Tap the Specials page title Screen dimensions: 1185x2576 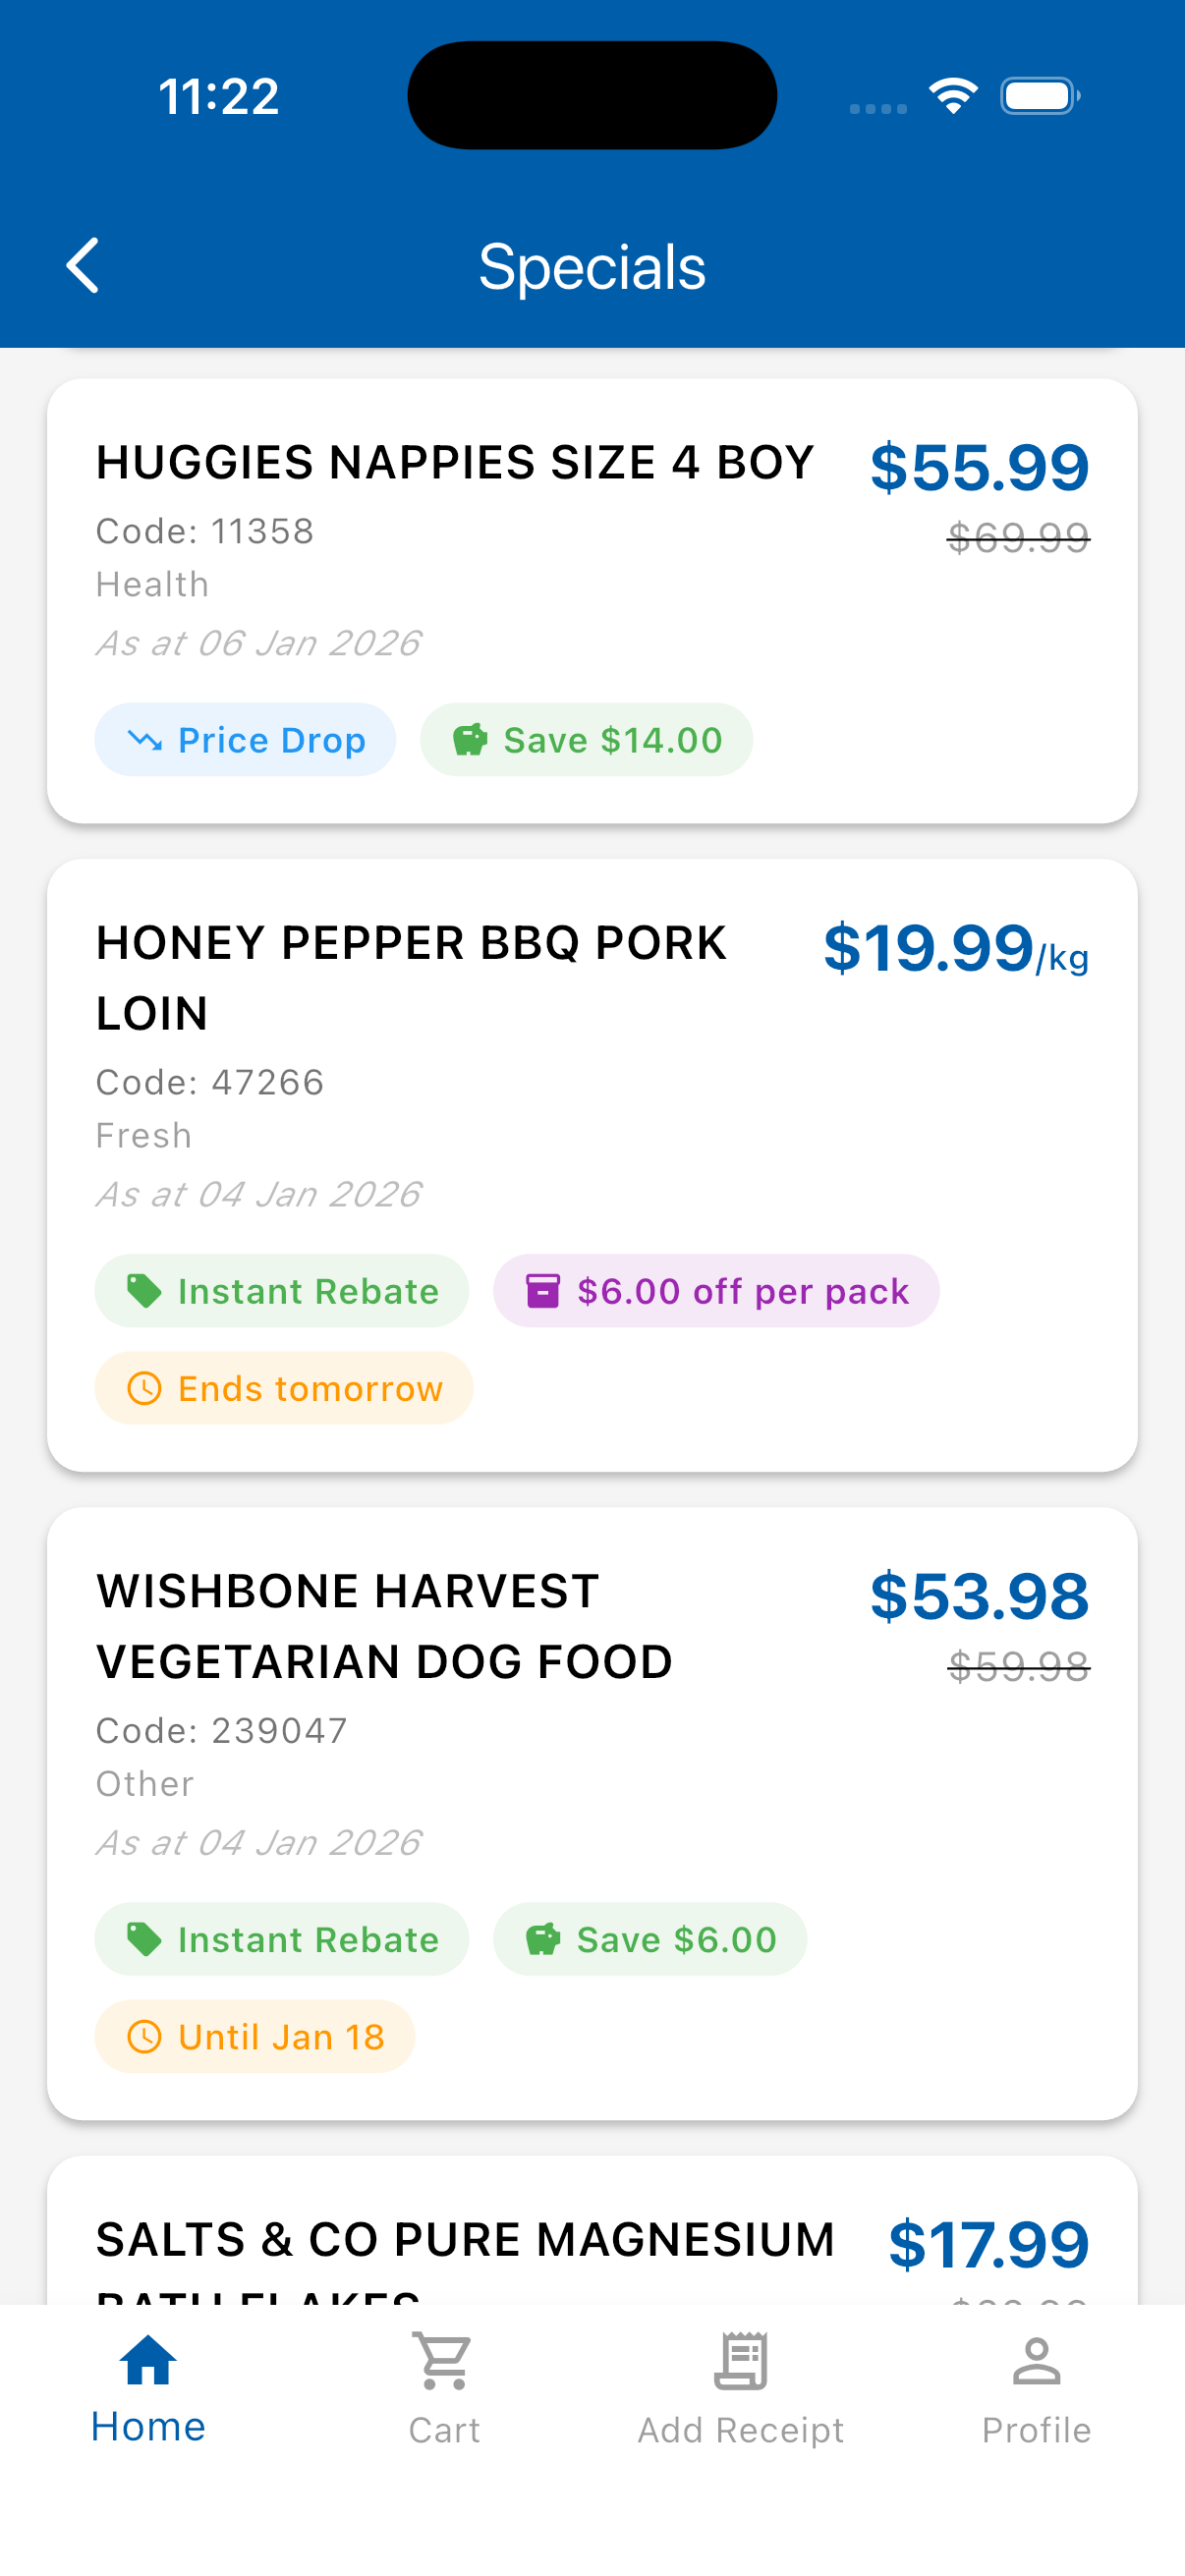click(592, 267)
